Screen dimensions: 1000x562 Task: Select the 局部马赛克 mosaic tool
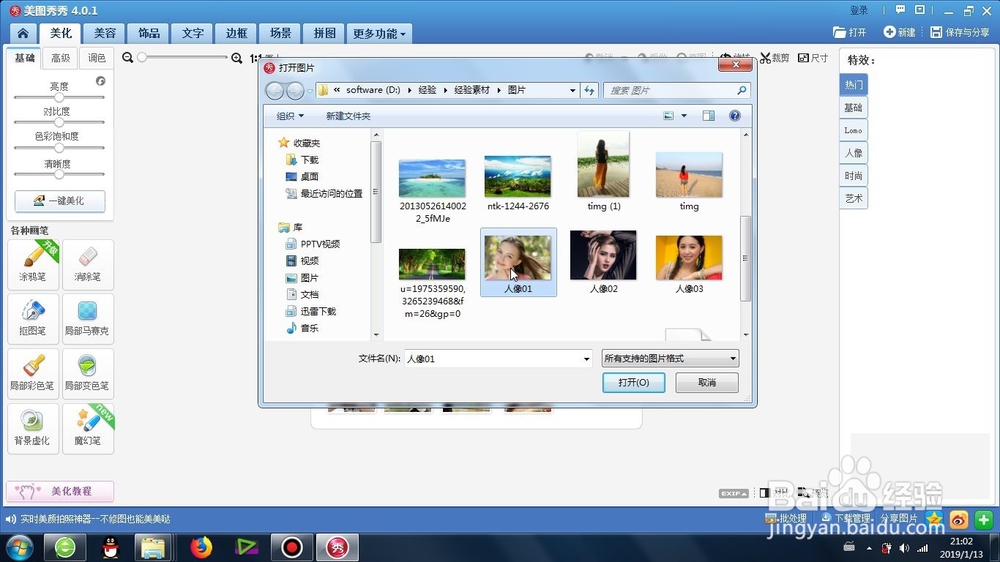coord(88,318)
